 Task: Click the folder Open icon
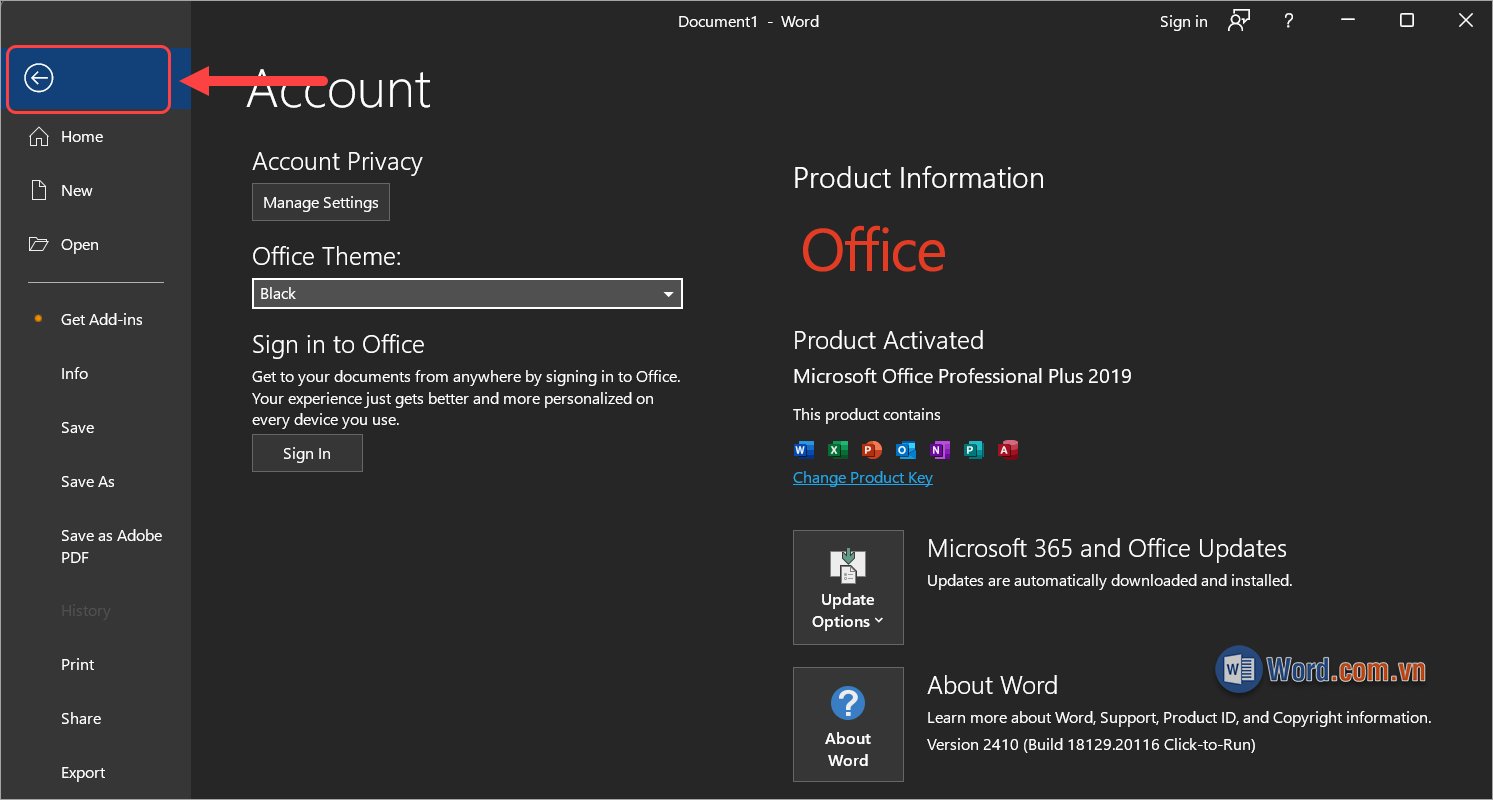39,245
